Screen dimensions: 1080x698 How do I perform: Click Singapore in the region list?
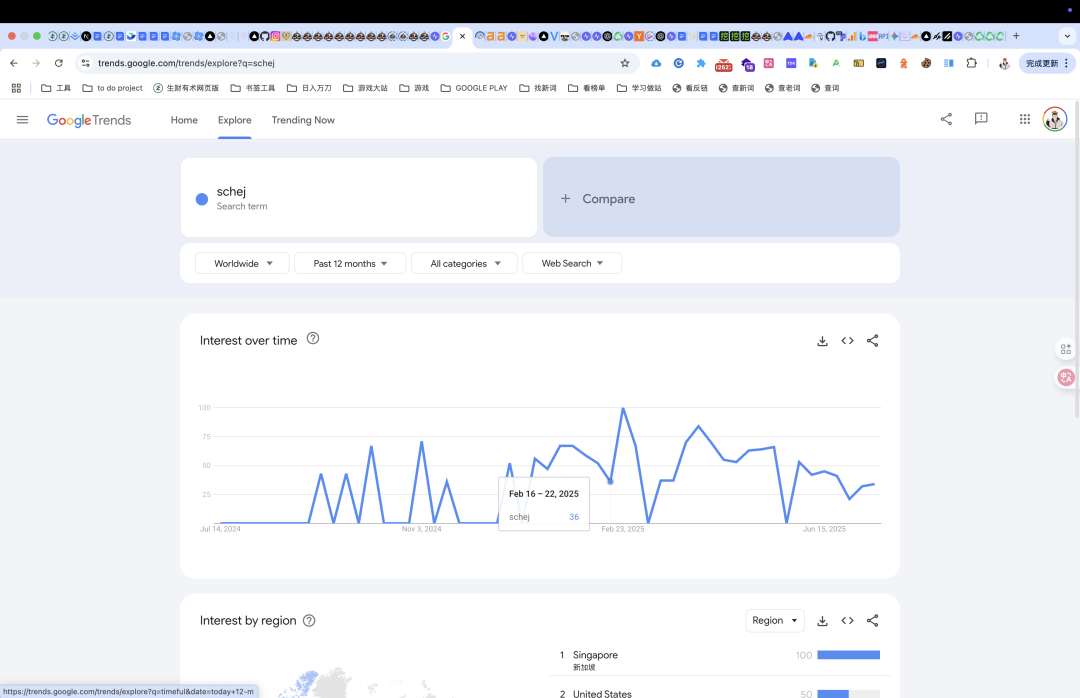click(595, 655)
